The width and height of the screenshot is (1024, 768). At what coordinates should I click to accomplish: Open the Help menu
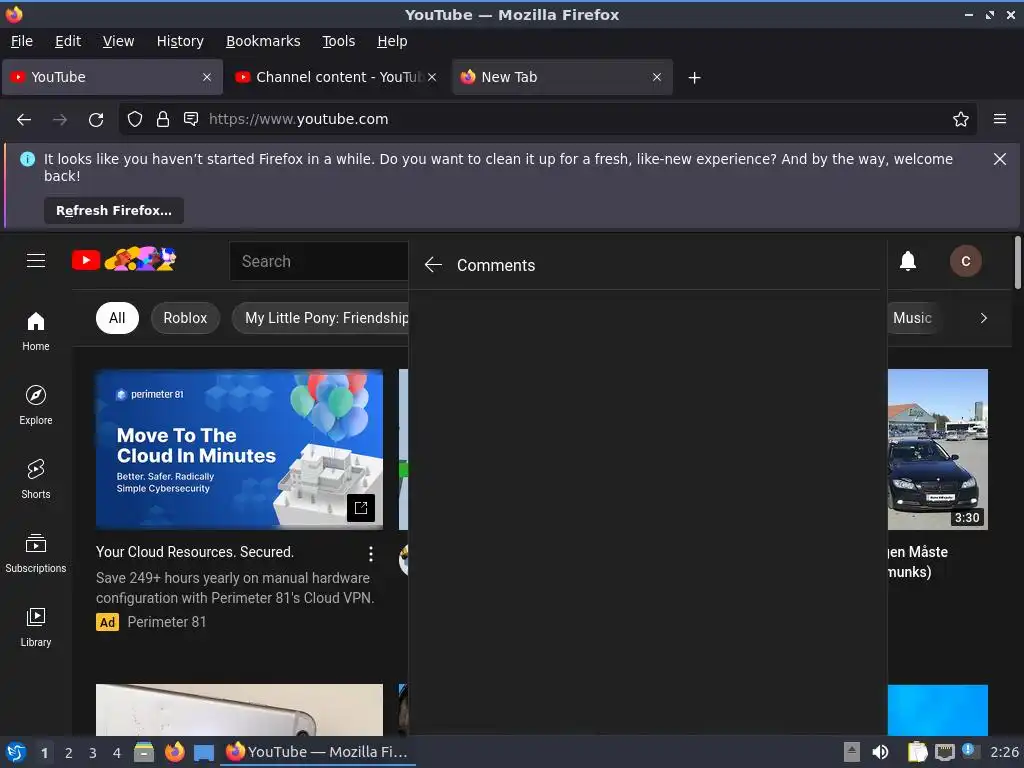tap(392, 41)
